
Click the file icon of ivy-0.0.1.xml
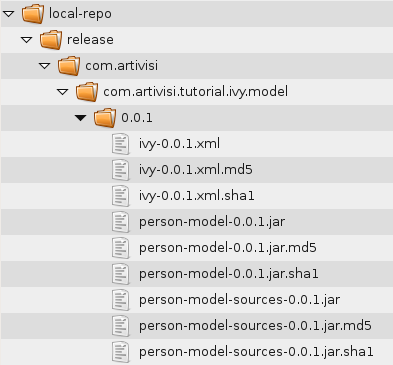pos(120,144)
